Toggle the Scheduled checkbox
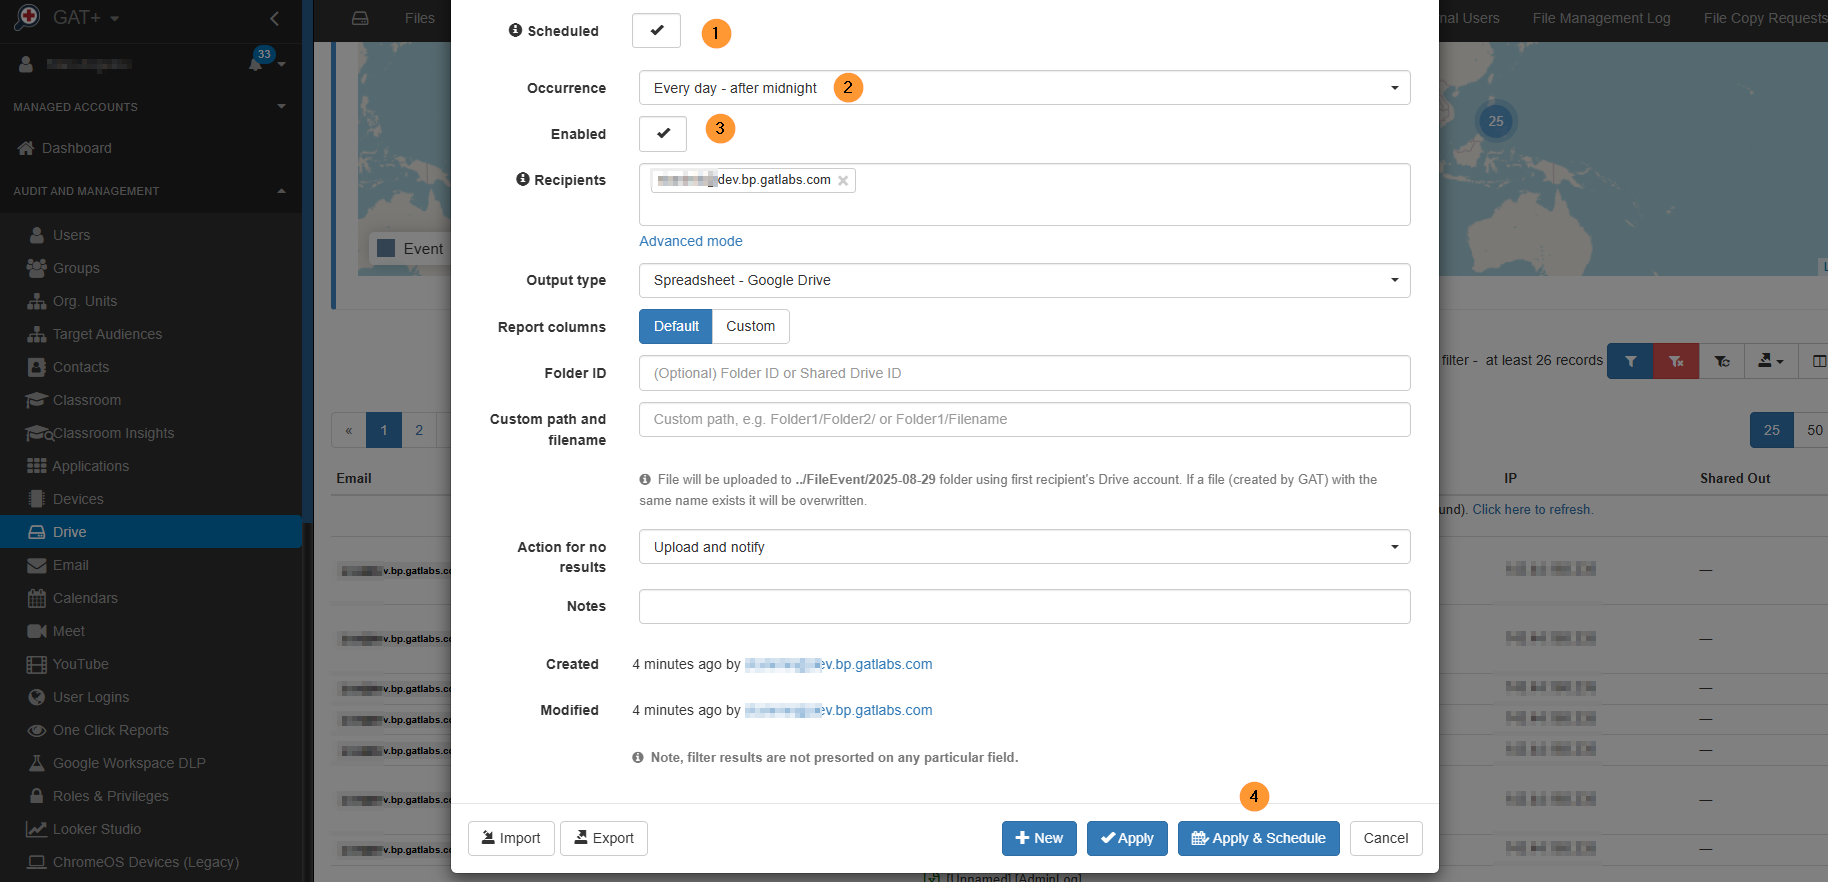Image resolution: width=1828 pixels, height=882 pixels. pyautogui.click(x=656, y=31)
